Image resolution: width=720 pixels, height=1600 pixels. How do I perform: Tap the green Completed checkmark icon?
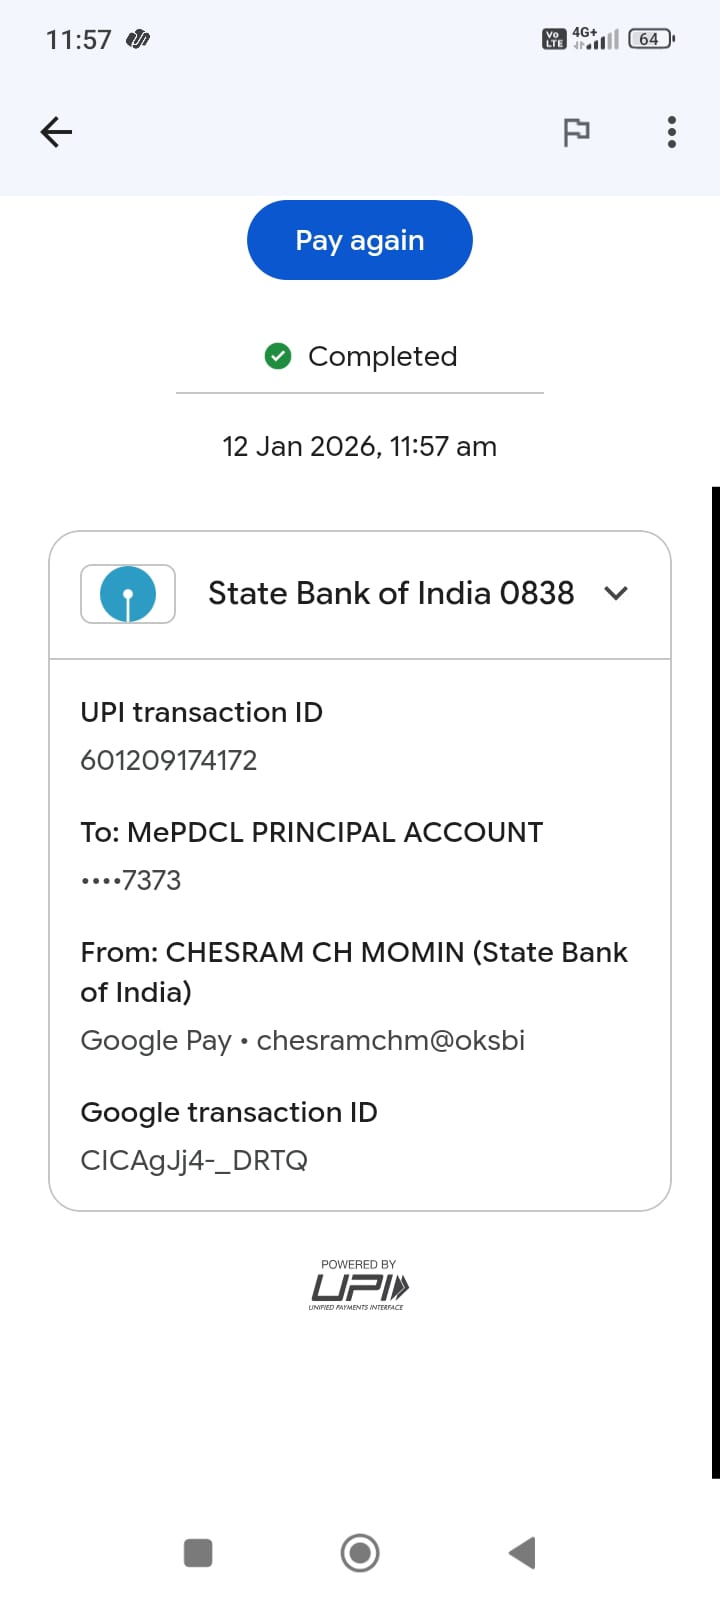tap(278, 356)
